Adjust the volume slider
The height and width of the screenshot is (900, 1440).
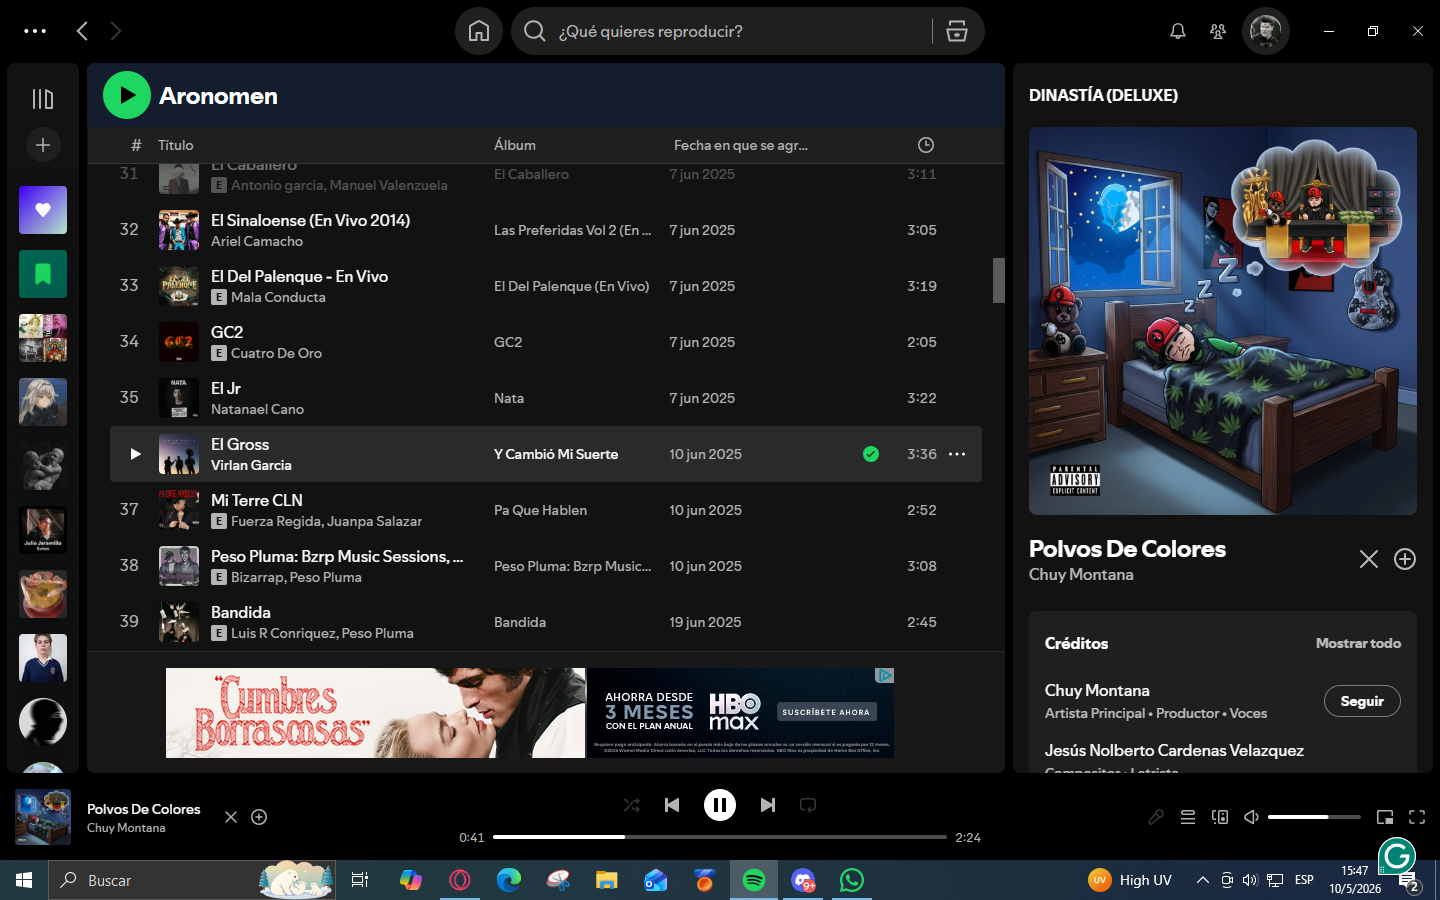point(1314,817)
